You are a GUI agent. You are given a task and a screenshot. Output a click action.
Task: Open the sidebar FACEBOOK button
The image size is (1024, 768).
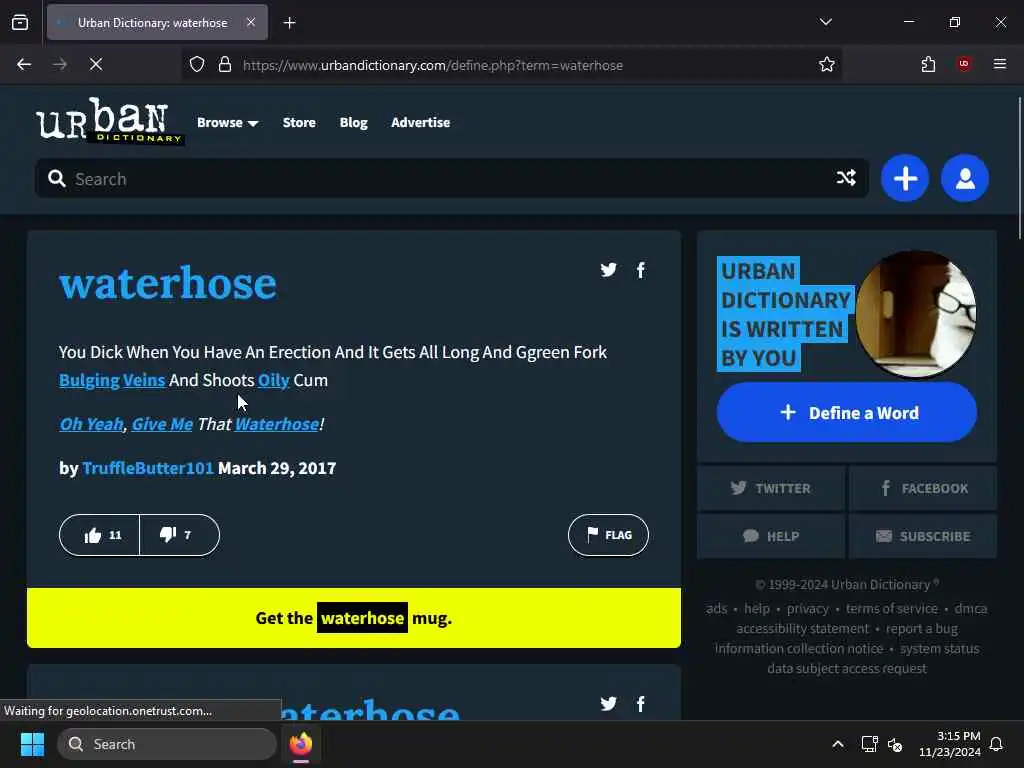tap(923, 488)
